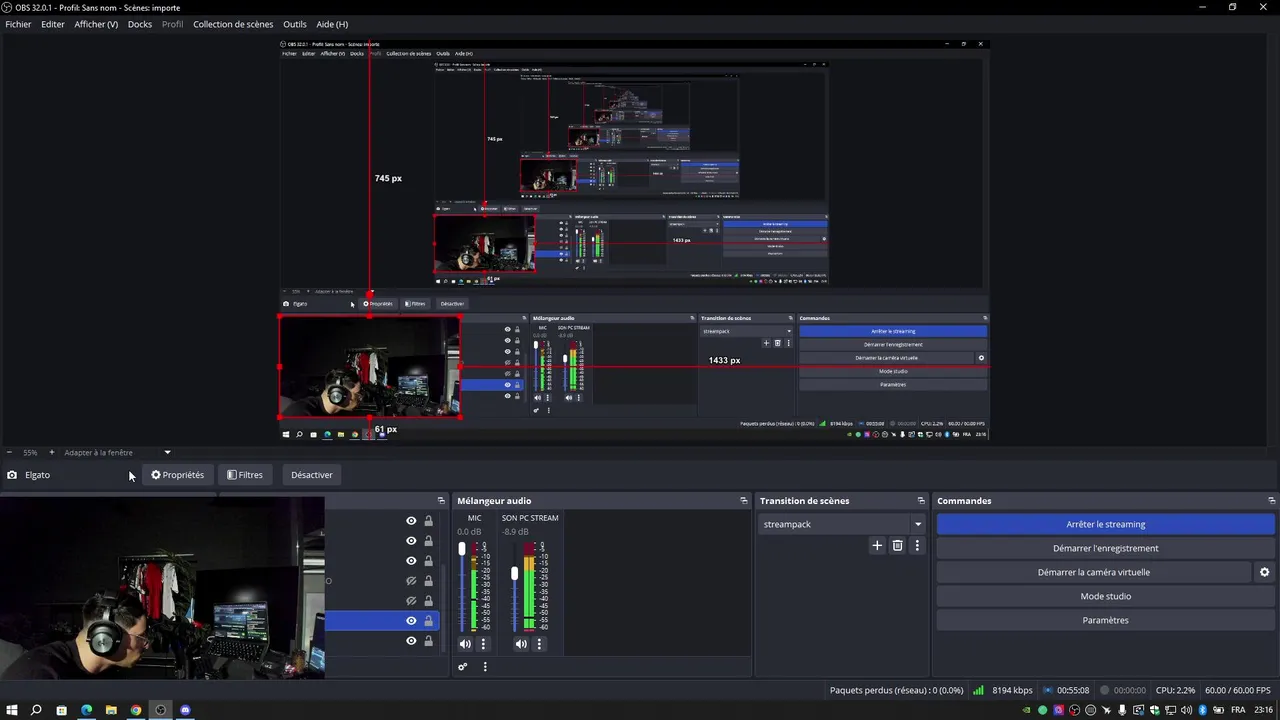Open the Windows Start menu
1280x720 pixels.
tap(12, 710)
